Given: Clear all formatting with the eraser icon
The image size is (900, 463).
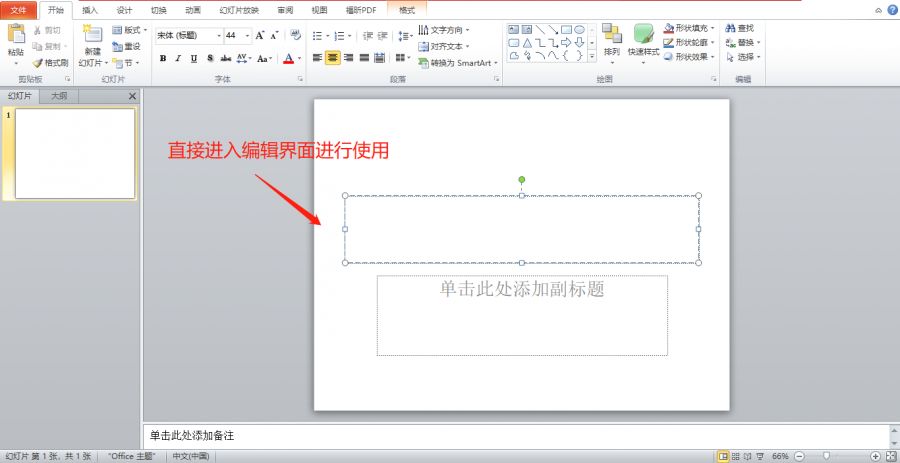Looking at the screenshot, I should (x=296, y=35).
